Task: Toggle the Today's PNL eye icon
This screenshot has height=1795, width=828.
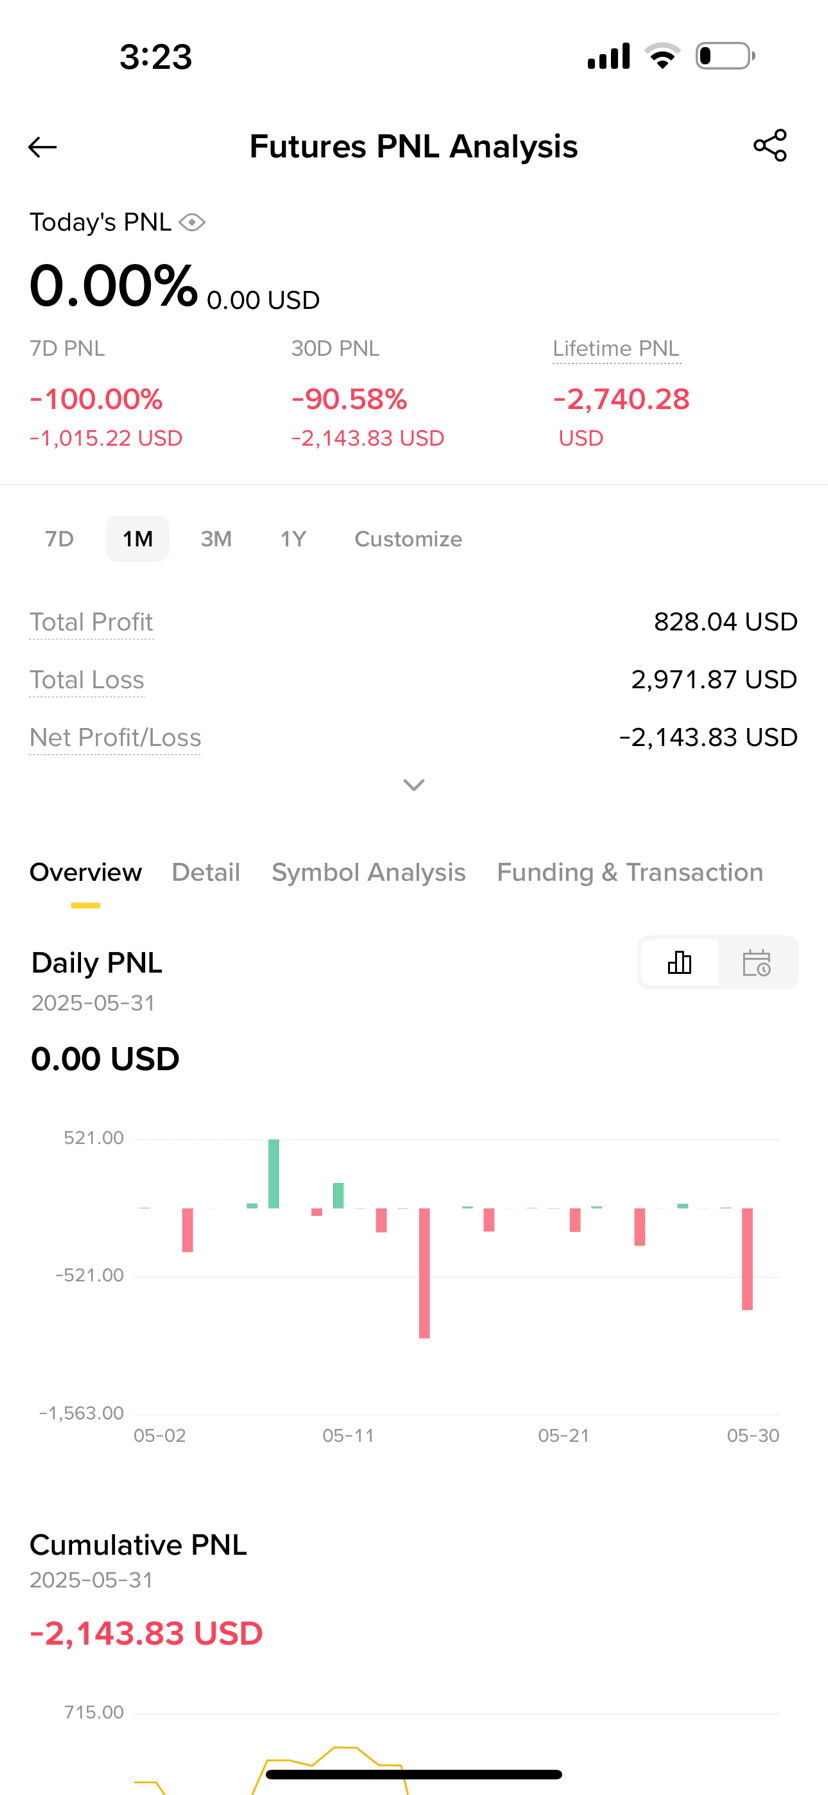Action: [x=192, y=222]
